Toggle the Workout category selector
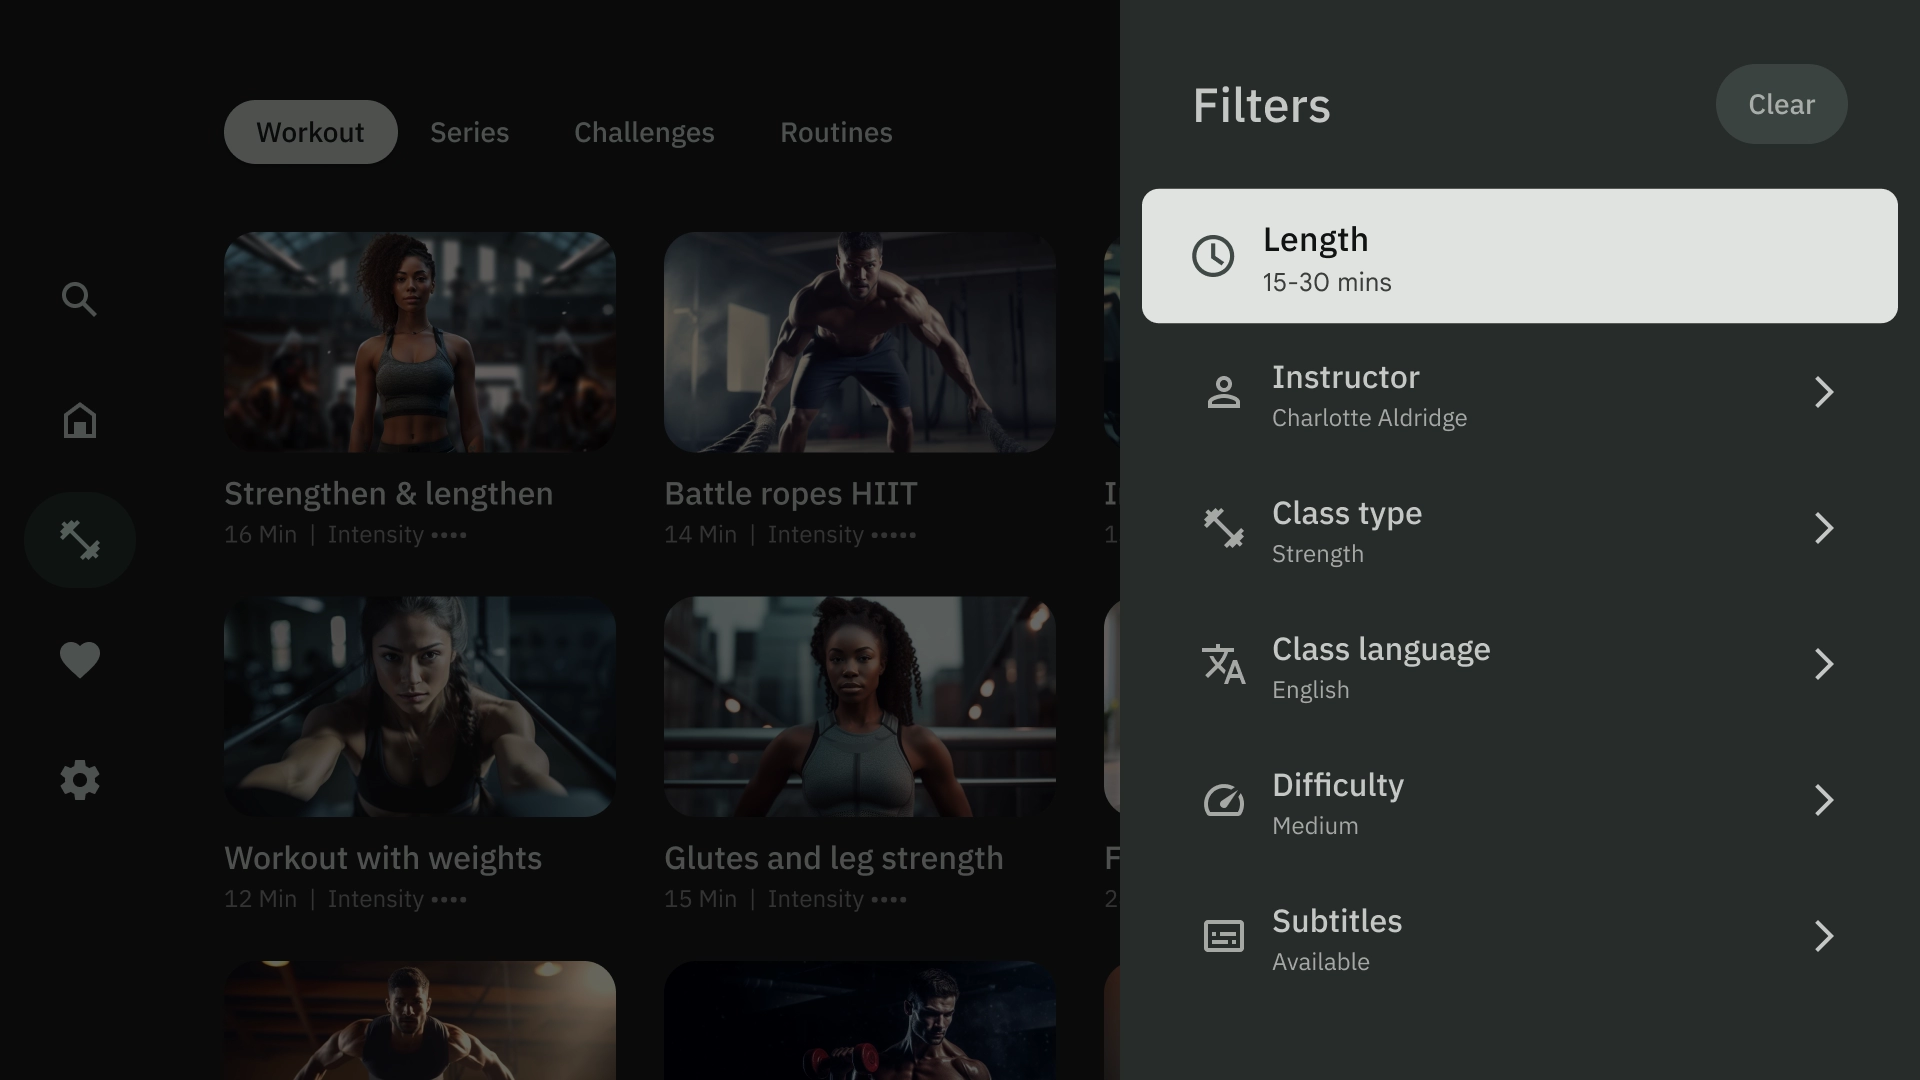The height and width of the screenshot is (1080, 1920). tap(310, 132)
